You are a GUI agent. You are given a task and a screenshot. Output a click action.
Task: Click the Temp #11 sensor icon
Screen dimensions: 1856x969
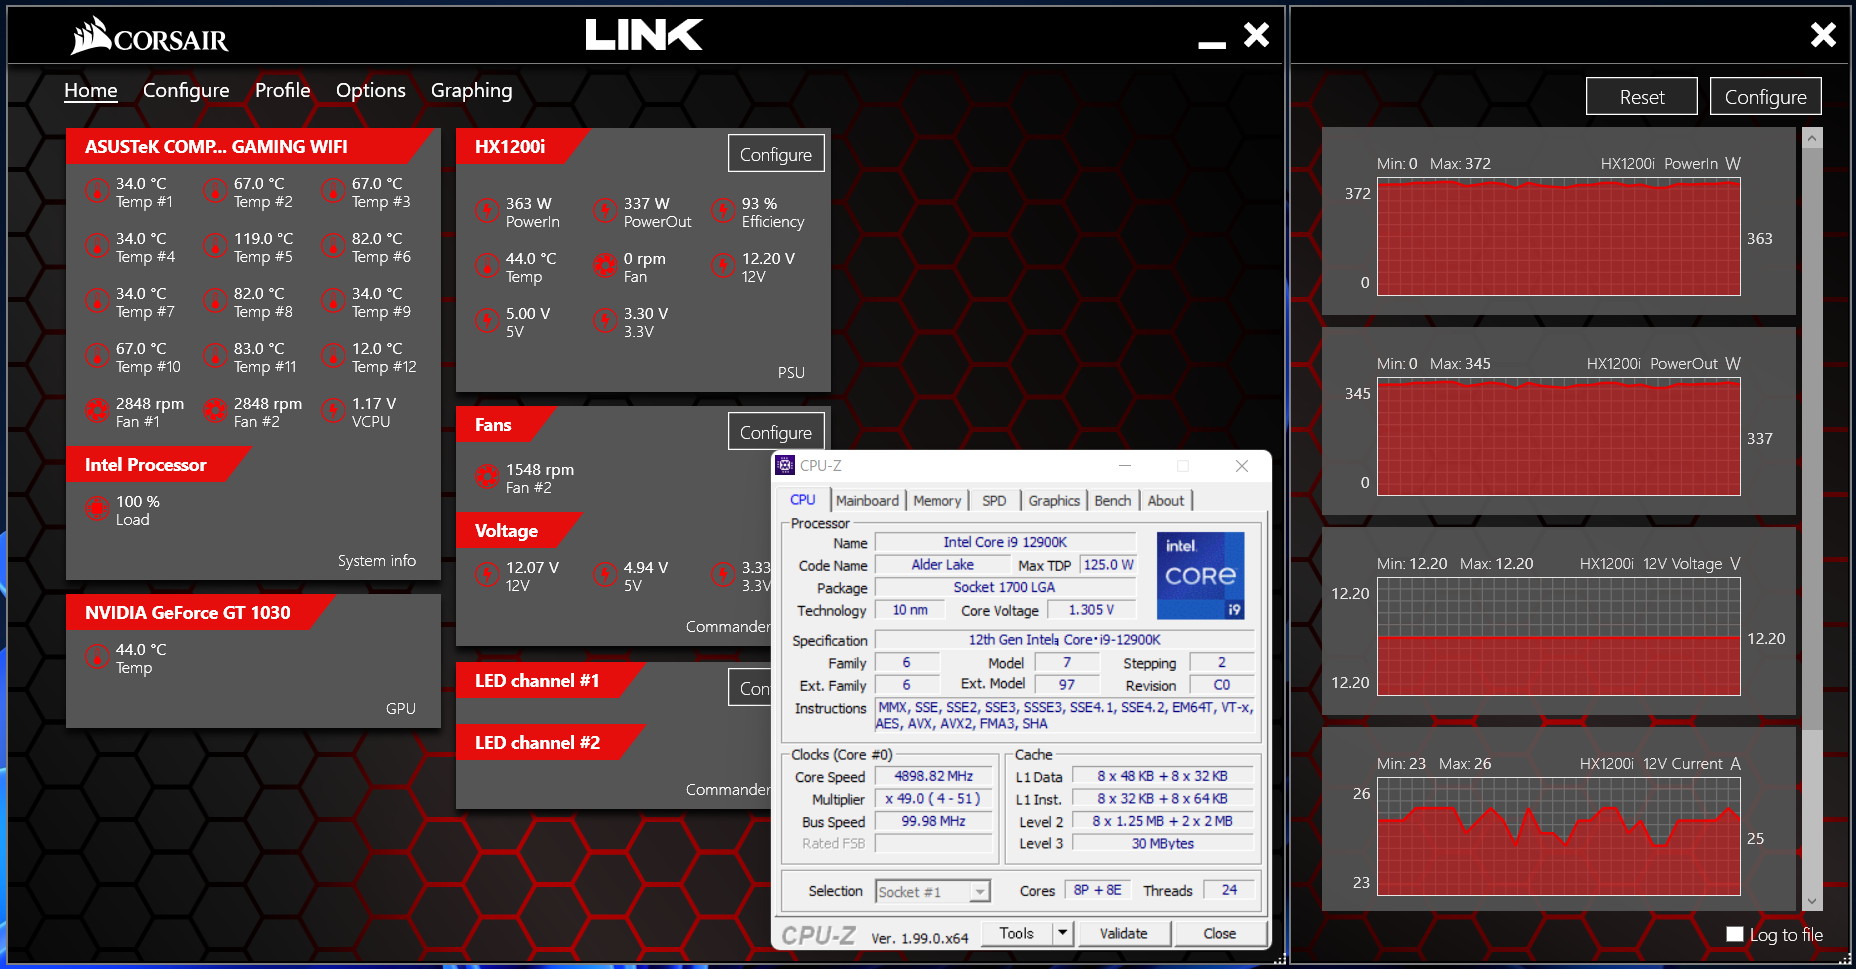[215, 355]
